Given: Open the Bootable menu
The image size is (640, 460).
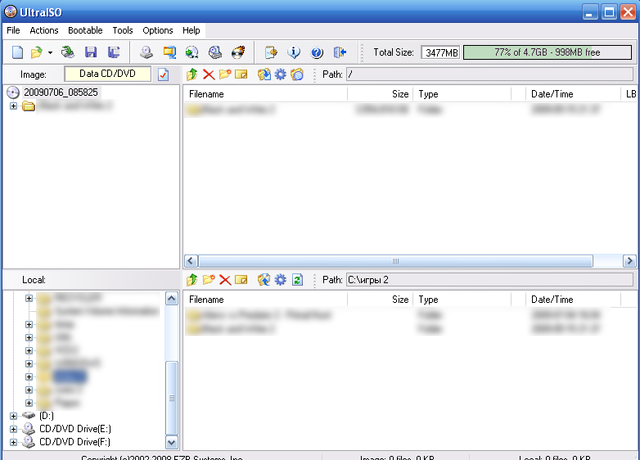Looking at the screenshot, I should click(85, 31).
